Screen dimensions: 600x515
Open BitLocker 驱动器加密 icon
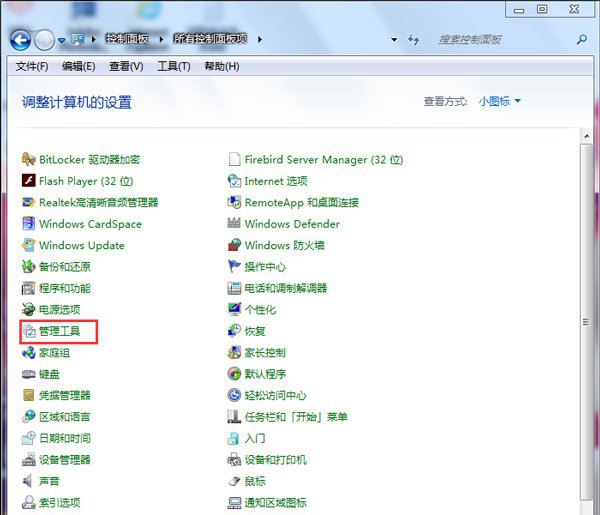click(29, 159)
